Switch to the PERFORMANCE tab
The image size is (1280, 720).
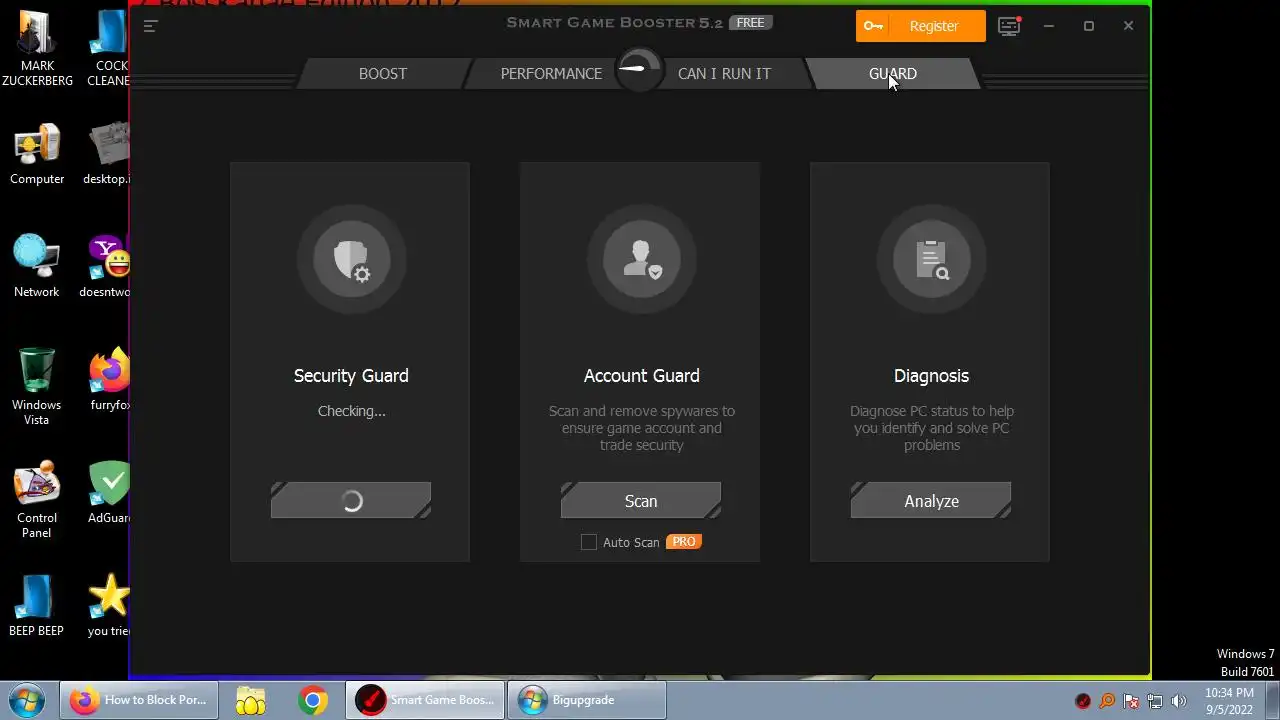pyautogui.click(x=551, y=73)
